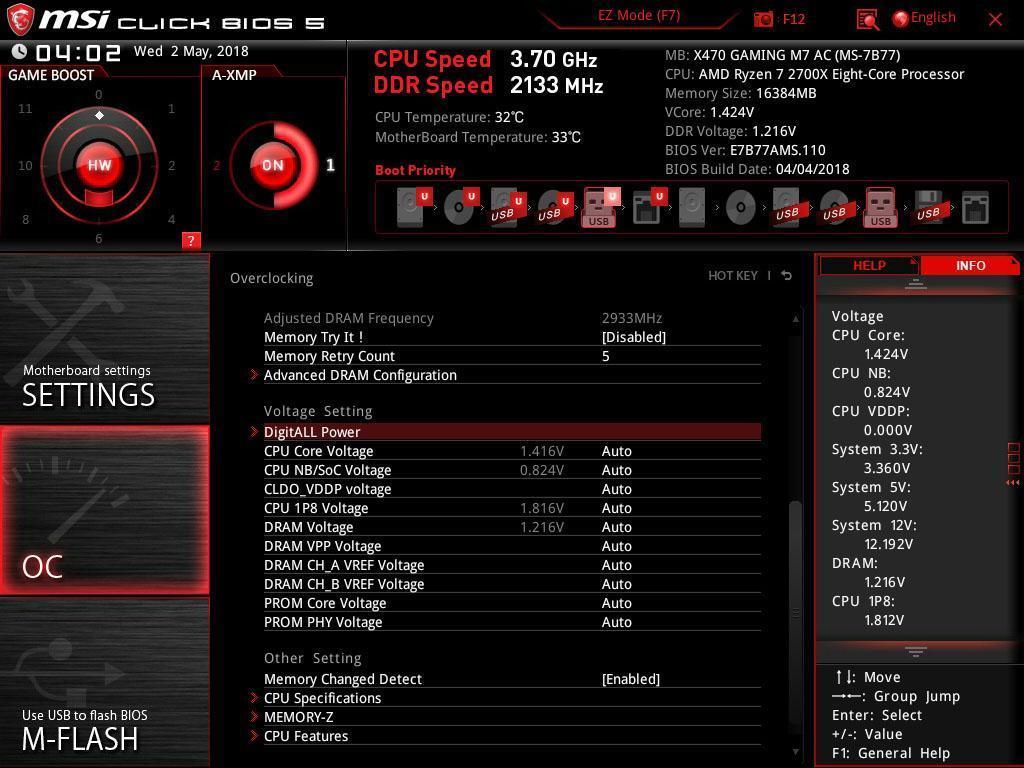Select the legacy network boot icon without badge
The image size is (1024, 768).
(975, 207)
